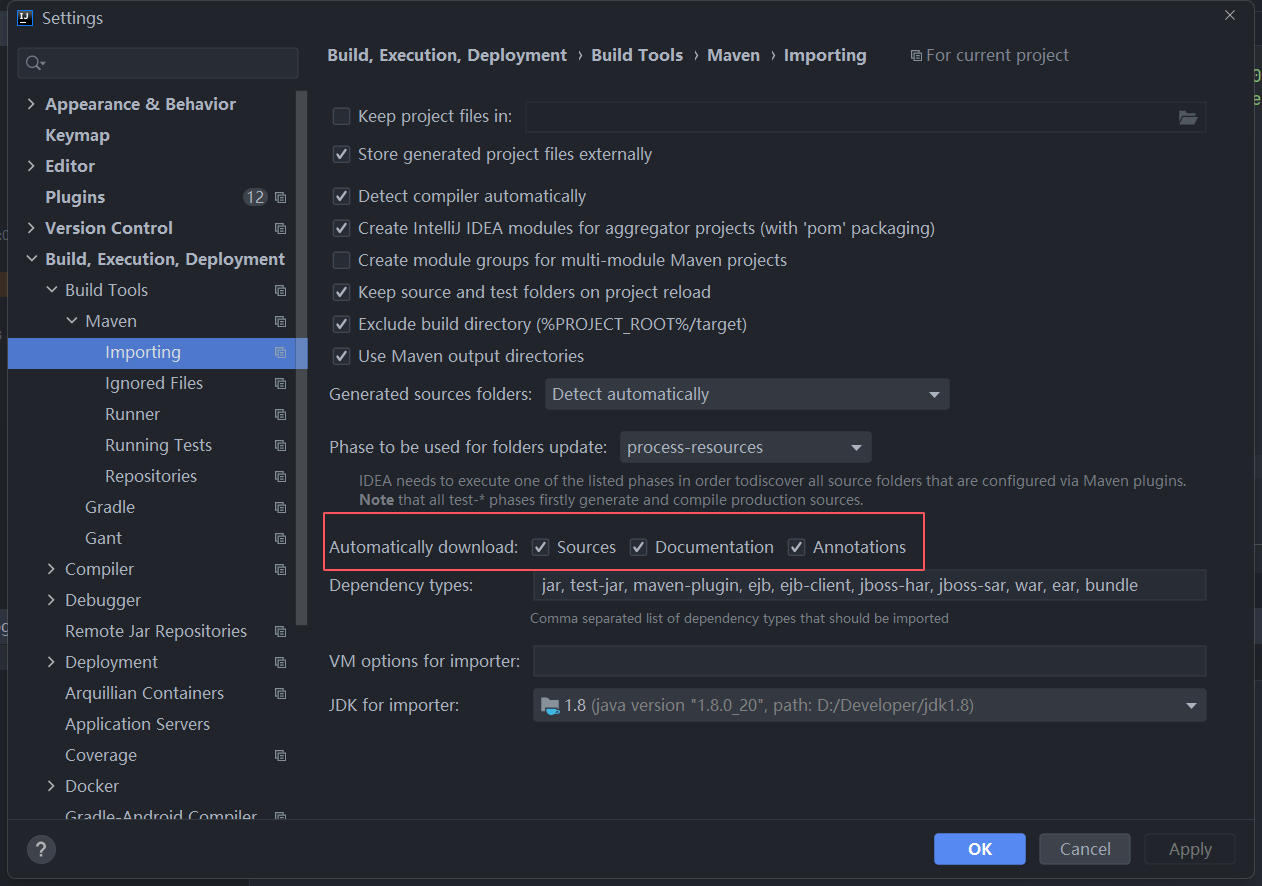Toggle Create IntelliJ IDEA modules for aggregator projects

point(341,228)
